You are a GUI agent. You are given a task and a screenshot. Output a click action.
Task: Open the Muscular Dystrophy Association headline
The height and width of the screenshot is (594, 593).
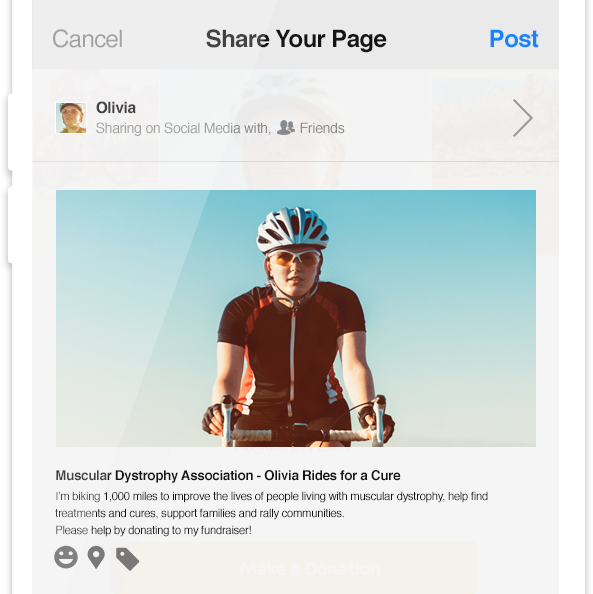[x=228, y=475]
